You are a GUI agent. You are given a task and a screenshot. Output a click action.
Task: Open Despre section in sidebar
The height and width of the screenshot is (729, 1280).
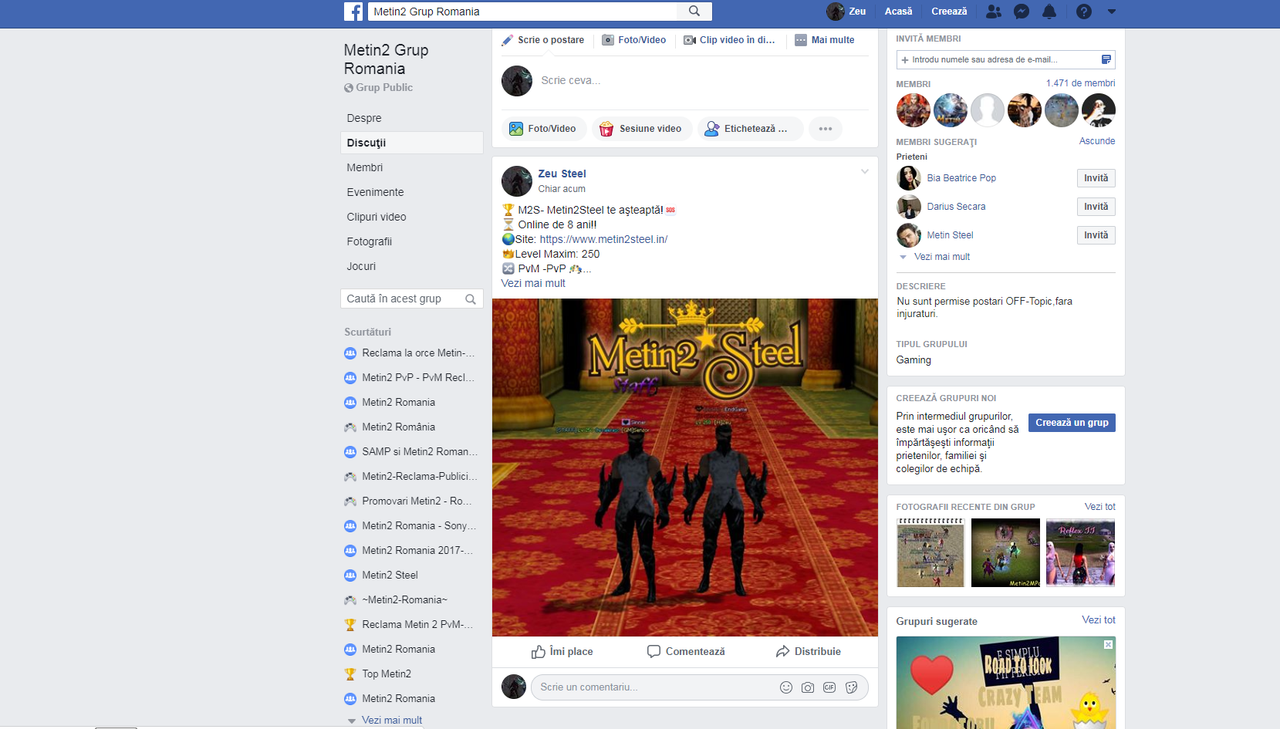point(364,118)
